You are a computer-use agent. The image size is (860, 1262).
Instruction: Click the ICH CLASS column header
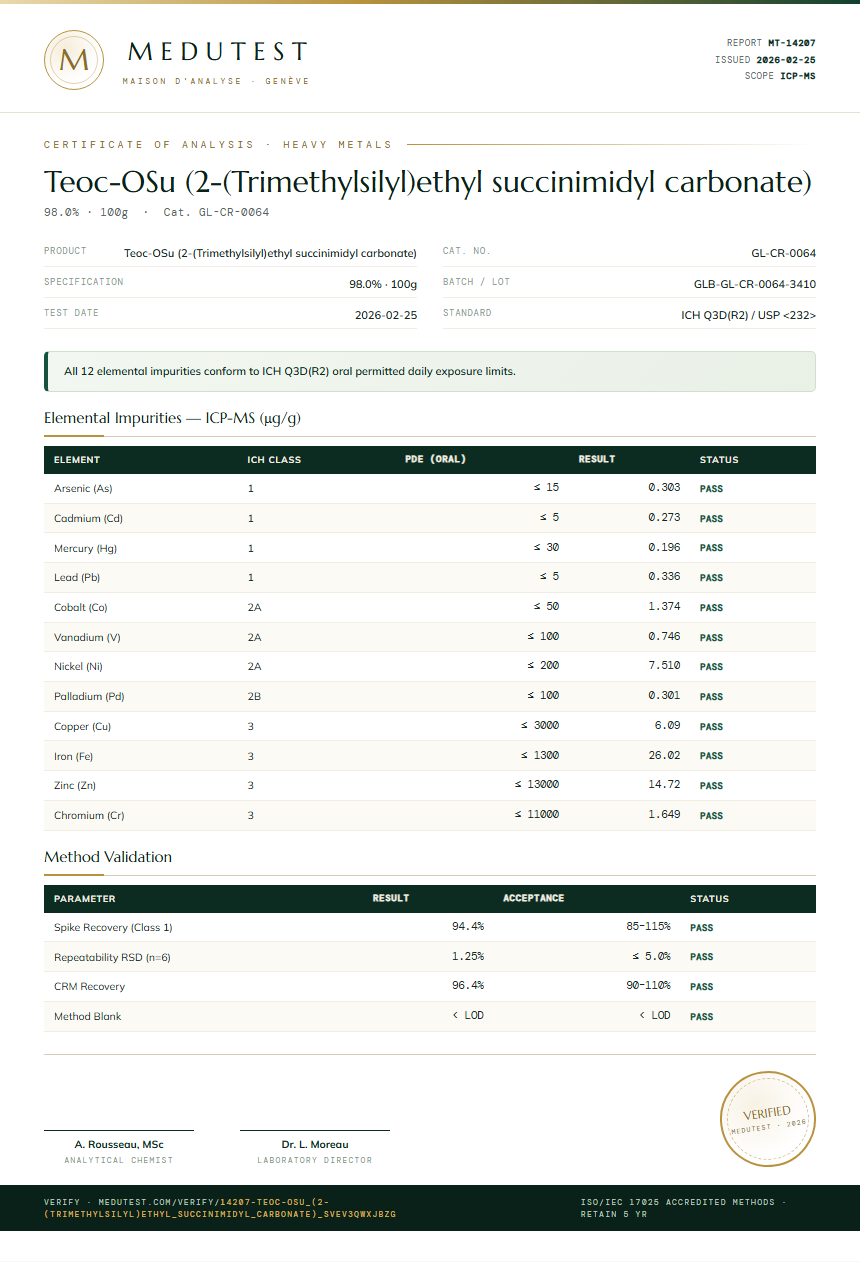(274, 460)
